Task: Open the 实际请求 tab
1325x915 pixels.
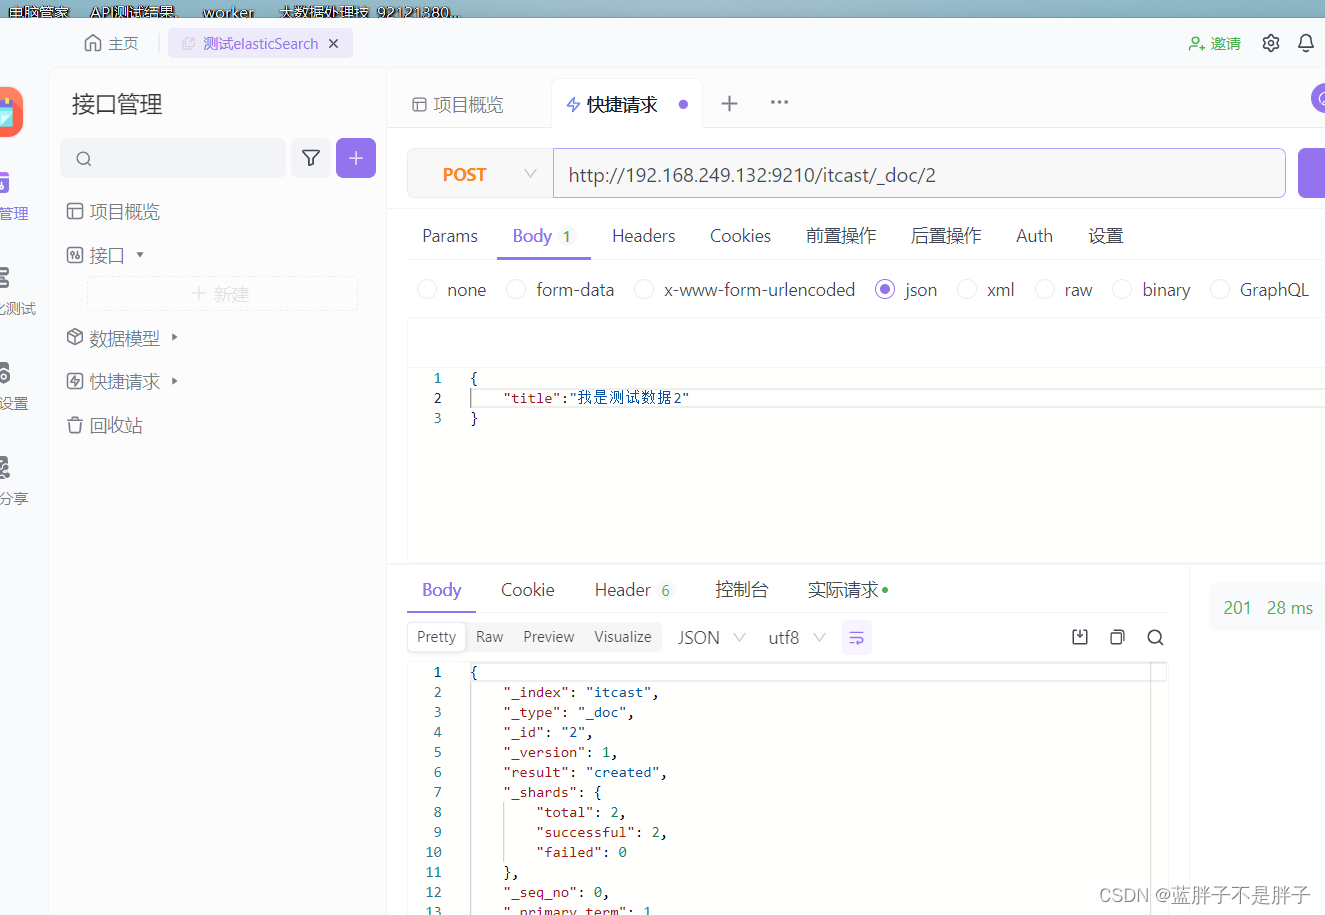Action: (848, 590)
